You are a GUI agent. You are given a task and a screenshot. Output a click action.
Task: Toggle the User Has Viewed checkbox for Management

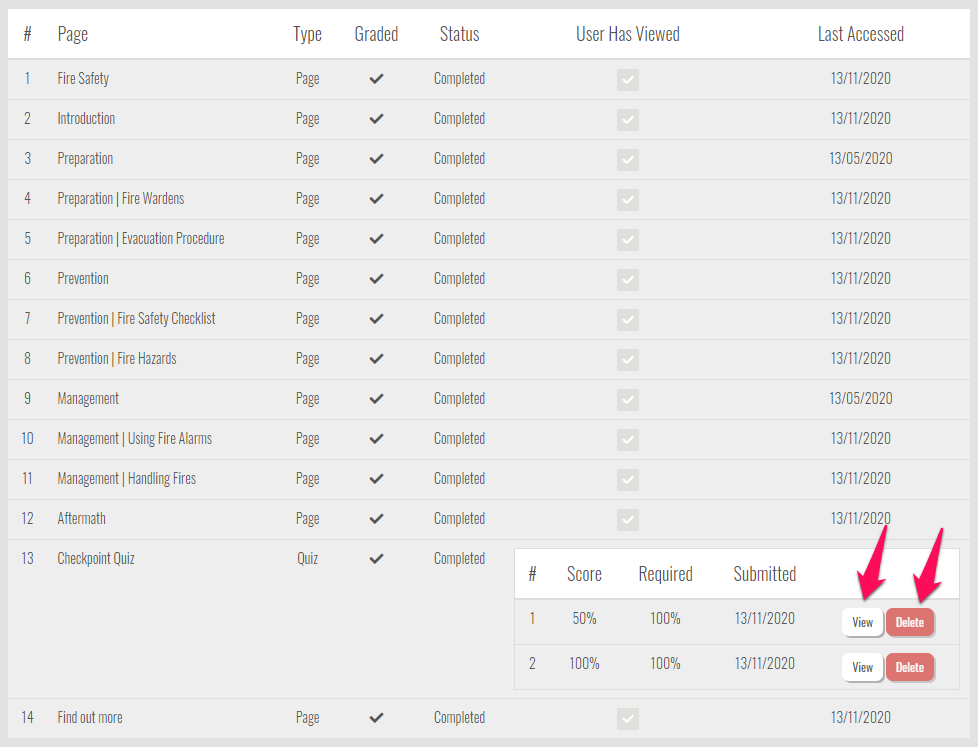tap(628, 400)
